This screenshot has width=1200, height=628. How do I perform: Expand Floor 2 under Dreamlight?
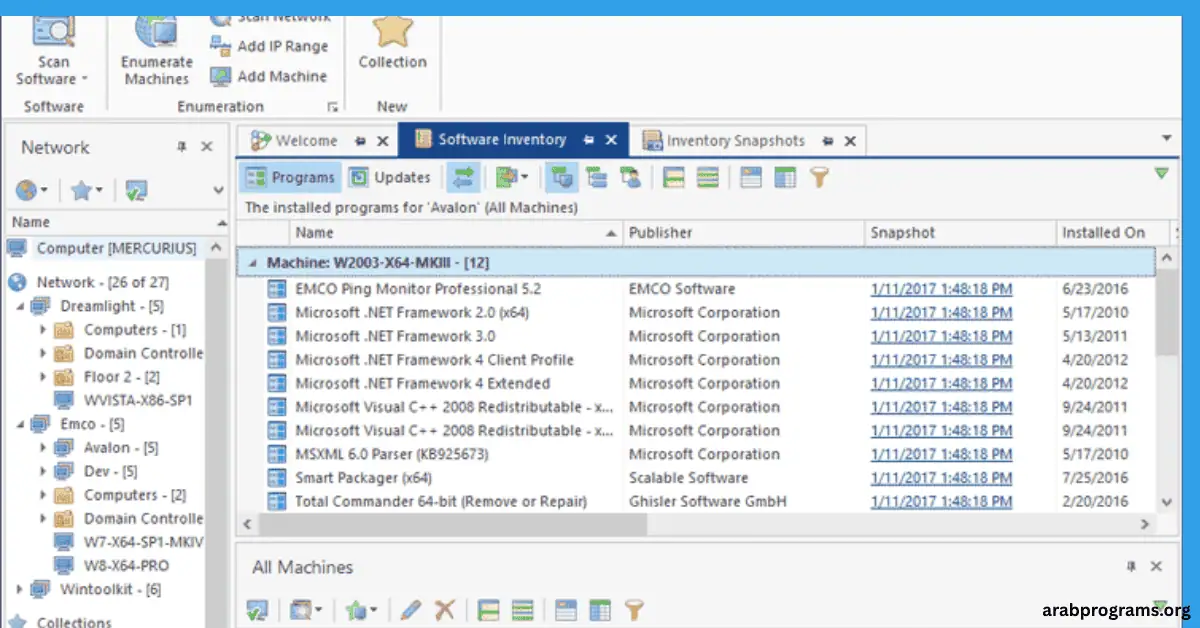point(43,377)
